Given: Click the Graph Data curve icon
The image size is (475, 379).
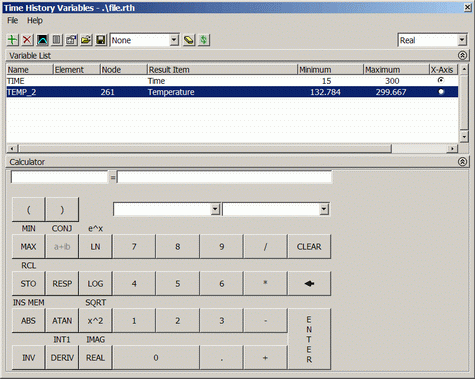Looking at the screenshot, I should (42, 40).
